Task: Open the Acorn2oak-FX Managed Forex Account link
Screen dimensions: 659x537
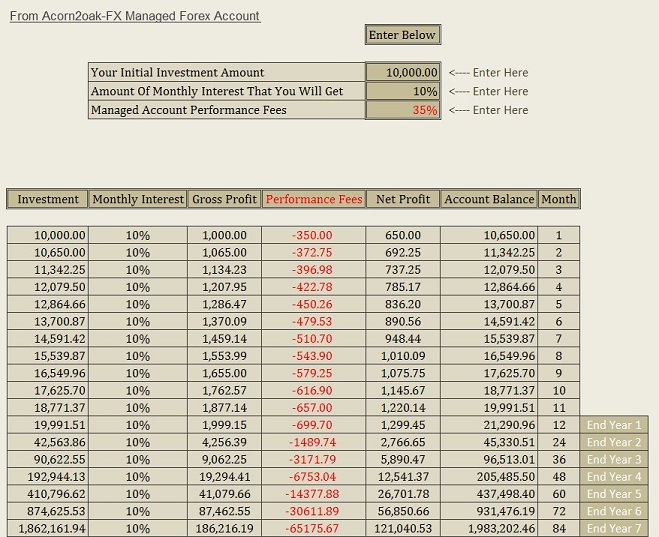Action: click(x=135, y=16)
